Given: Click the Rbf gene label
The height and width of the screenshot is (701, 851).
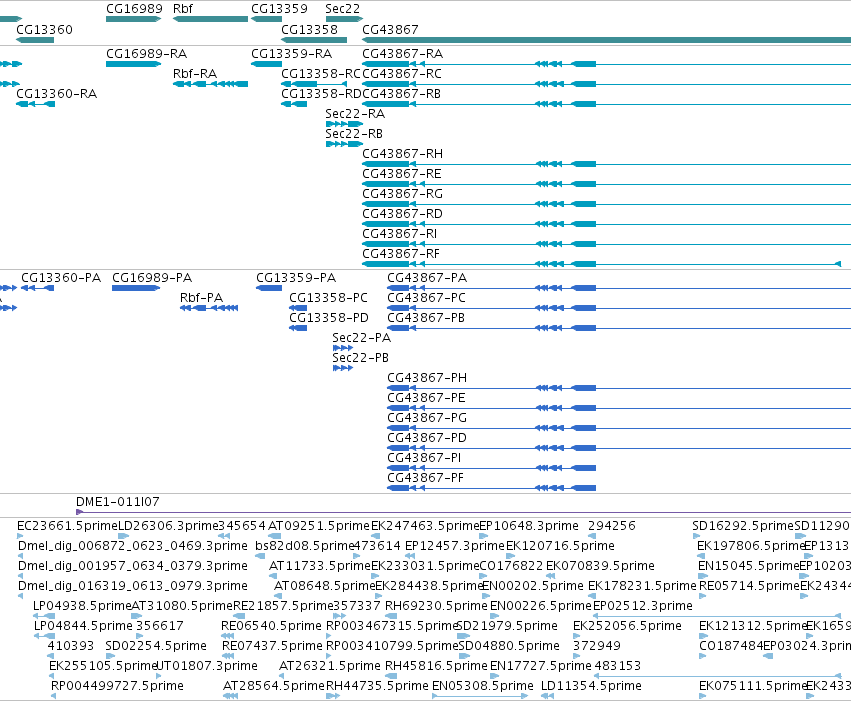Looking at the screenshot, I should pyautogui.click(x=183, y=9).
